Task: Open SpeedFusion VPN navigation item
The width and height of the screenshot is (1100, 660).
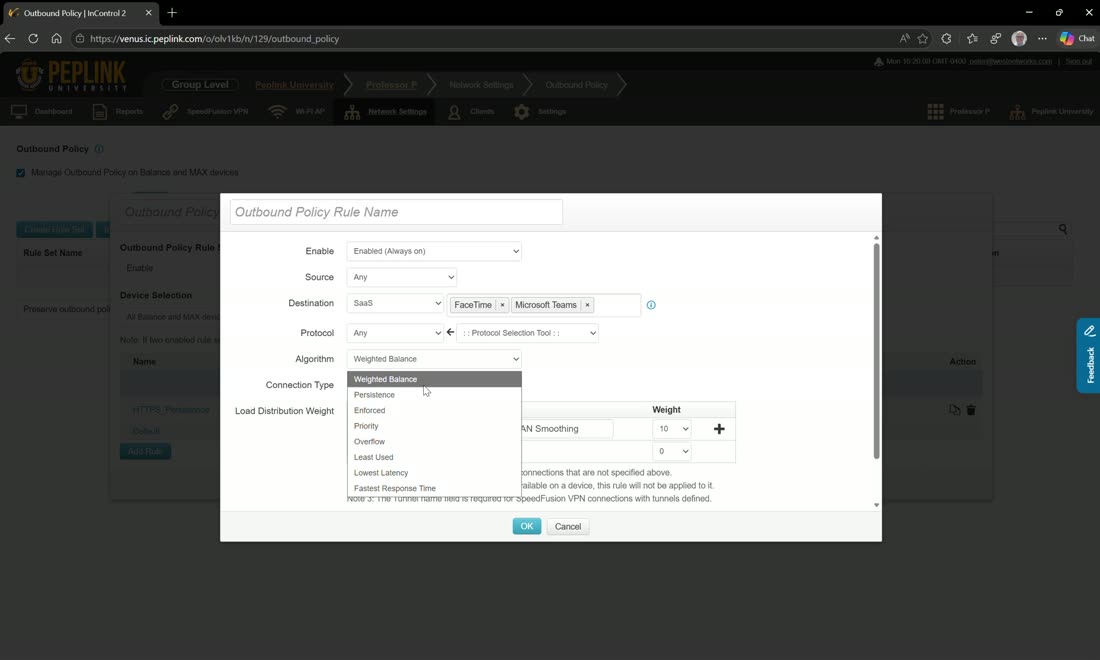Action: 206,112
